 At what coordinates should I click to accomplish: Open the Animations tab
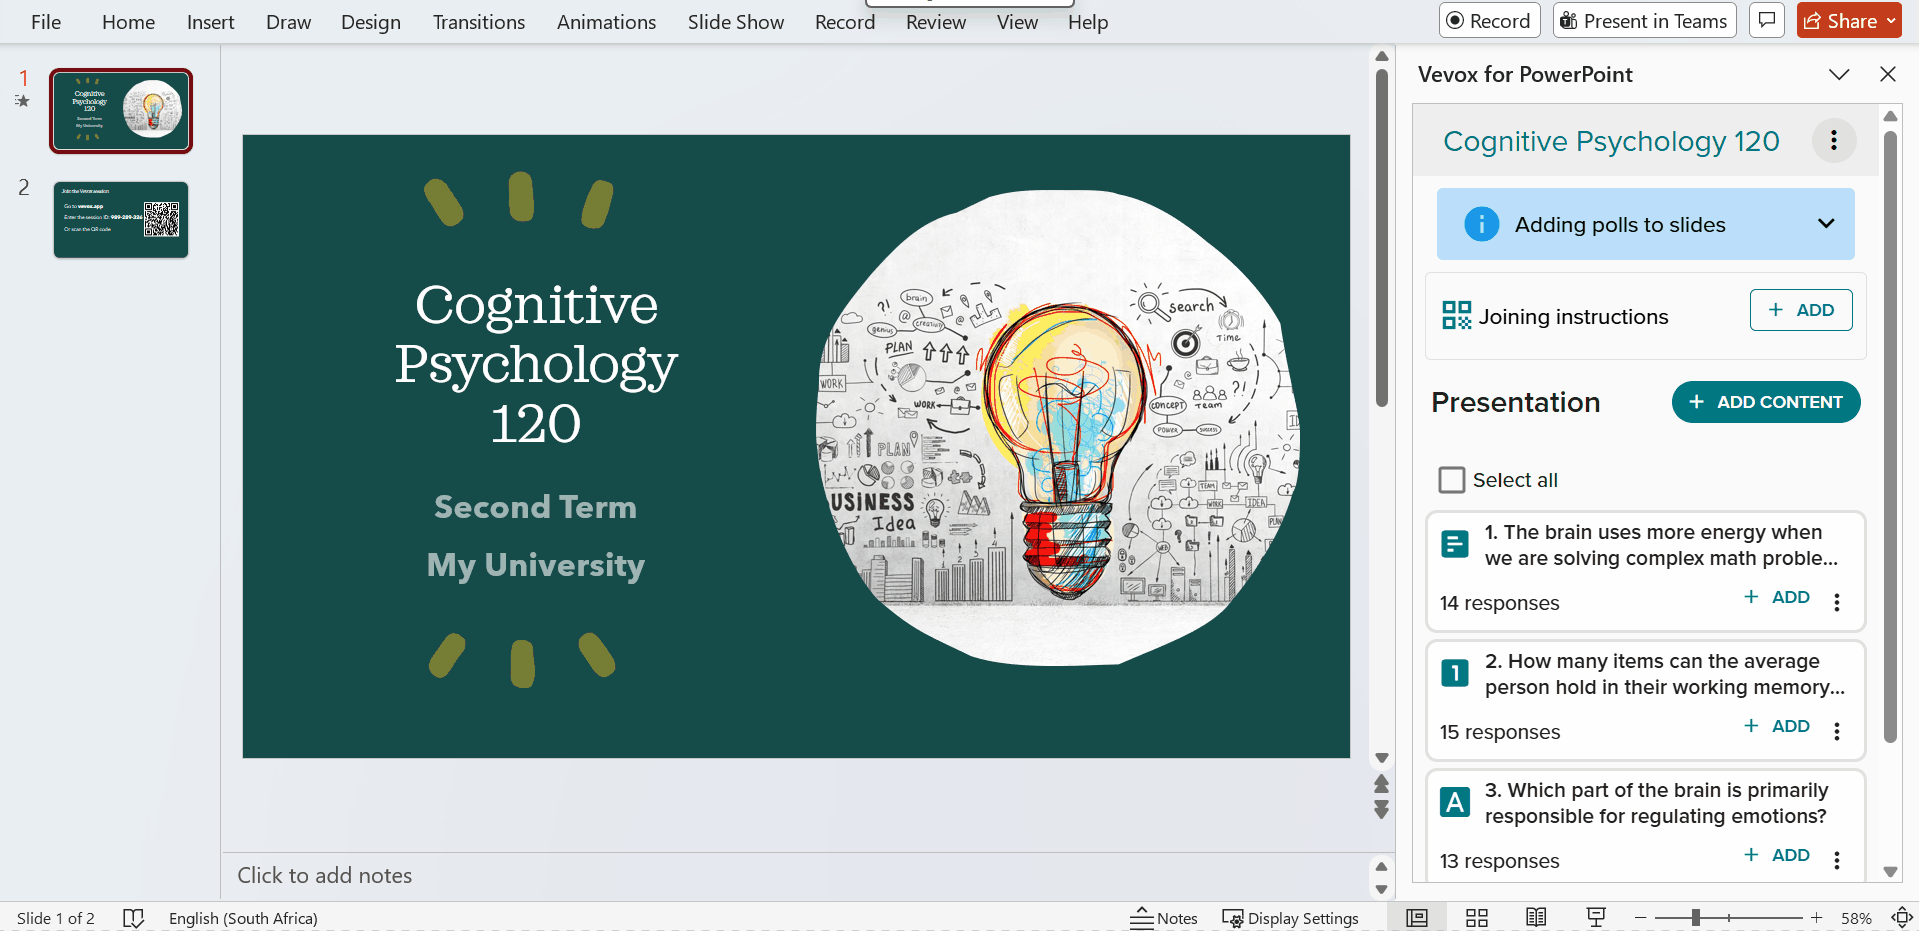pos(606,22)
